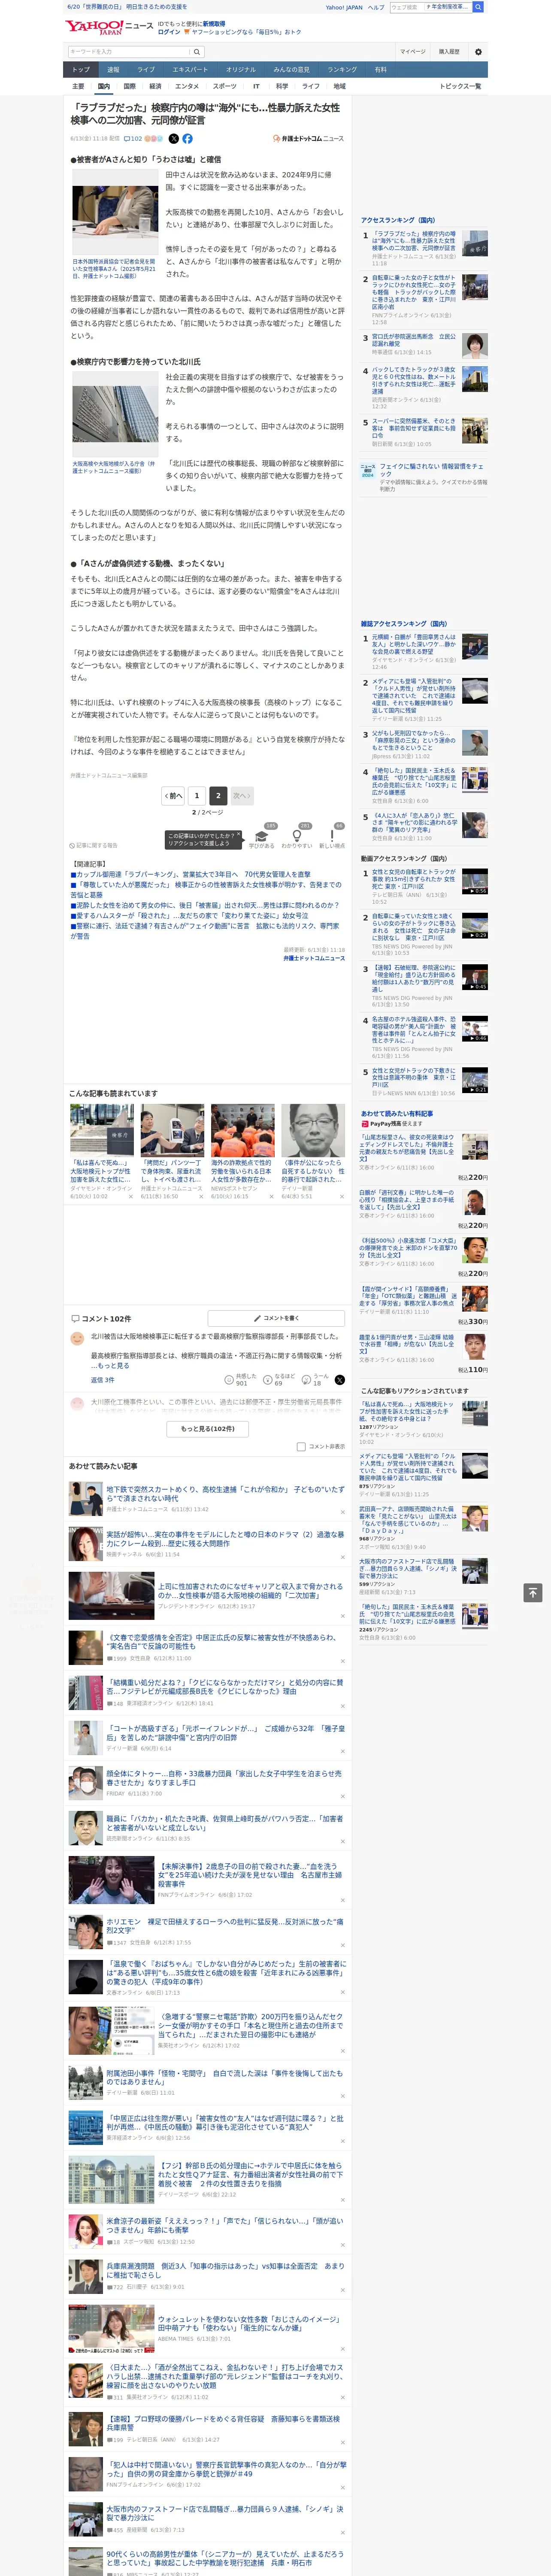Click the photo of woman at desk in article
The height and width of the screenshot is (2576, 551).
[x=114, y=212]
